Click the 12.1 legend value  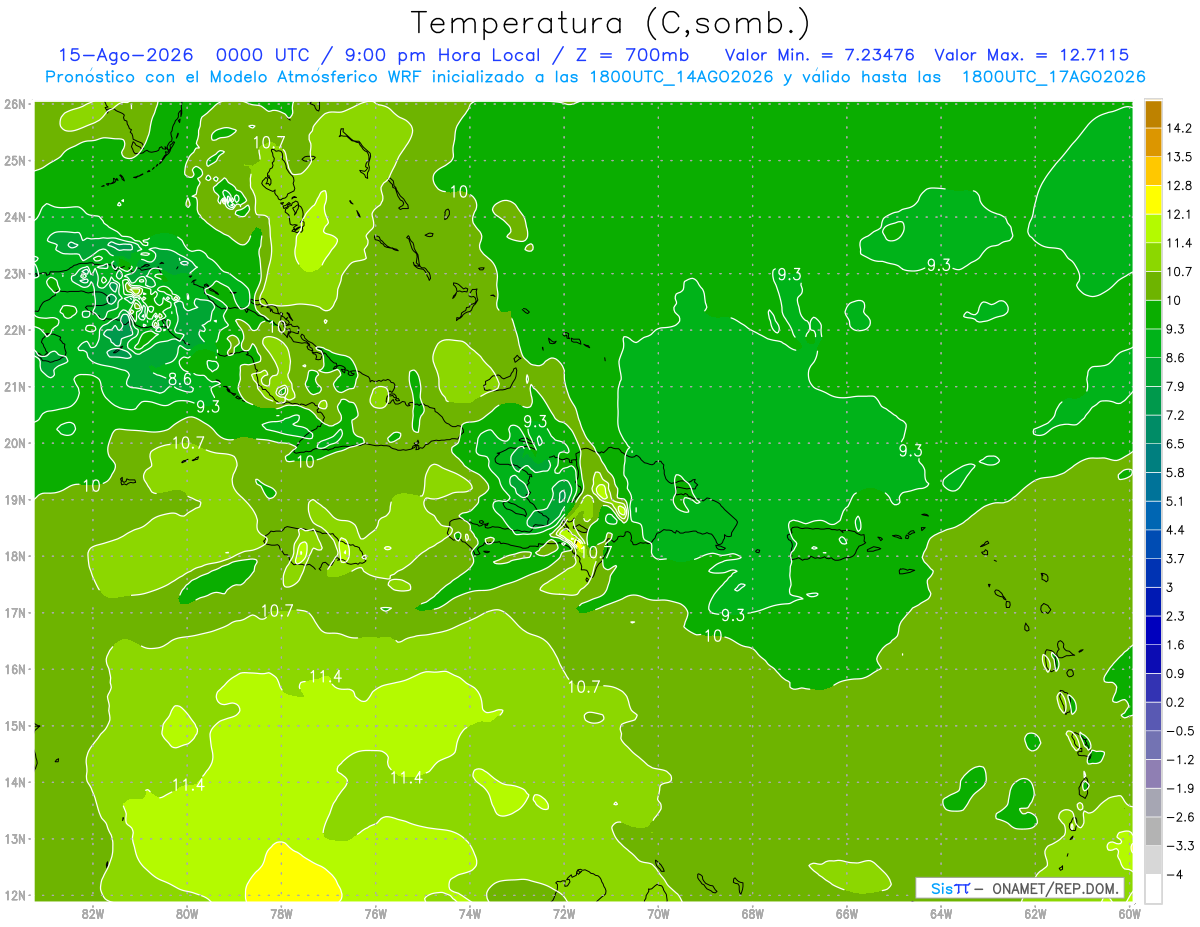click(x=1178, y=214)
